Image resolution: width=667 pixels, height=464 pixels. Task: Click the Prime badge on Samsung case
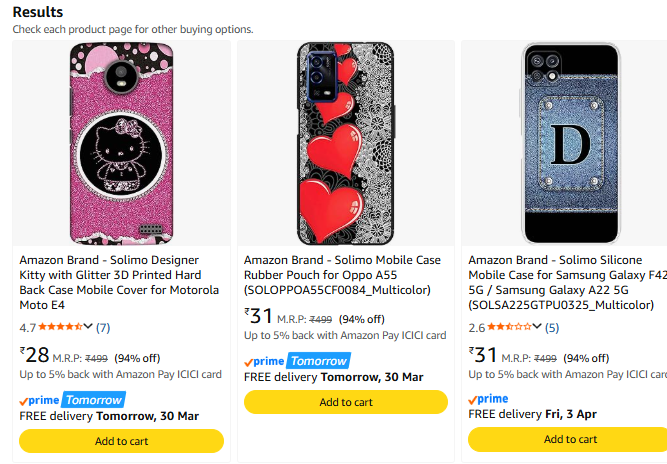pos(488,399)
